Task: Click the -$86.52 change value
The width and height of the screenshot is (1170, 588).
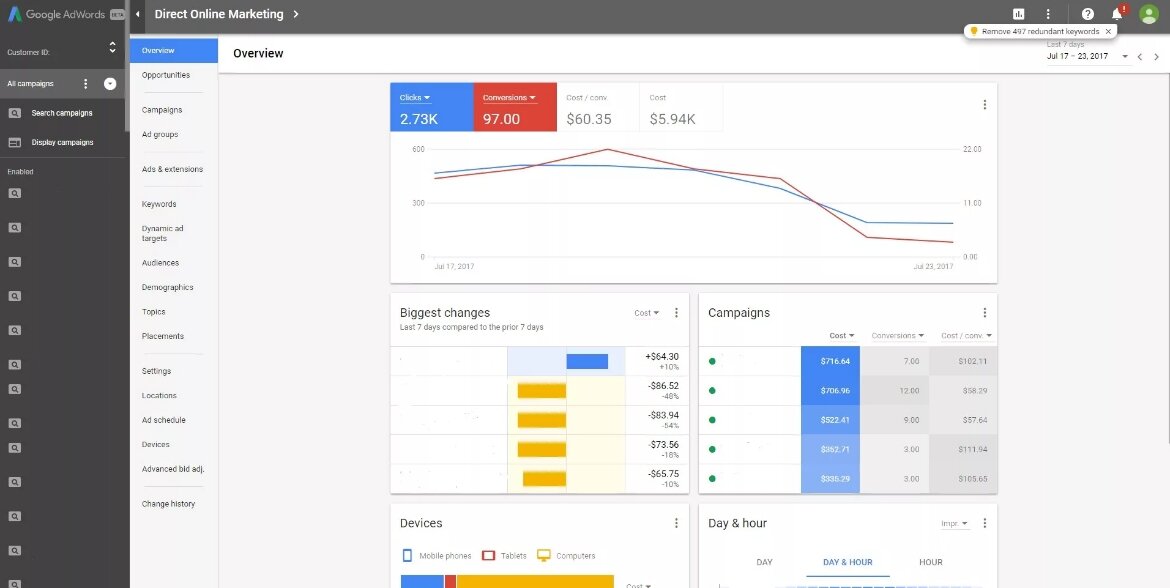Action: 662,386
